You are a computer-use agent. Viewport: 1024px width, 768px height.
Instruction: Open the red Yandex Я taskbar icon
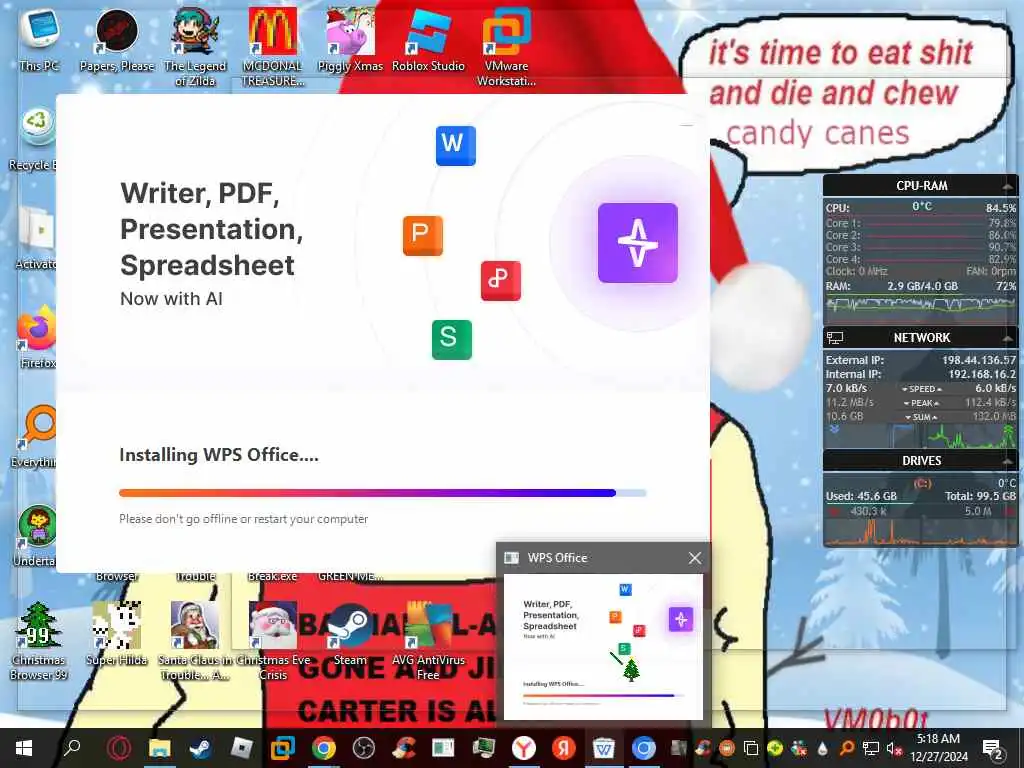pyautogui.click(x=564, y=748)
